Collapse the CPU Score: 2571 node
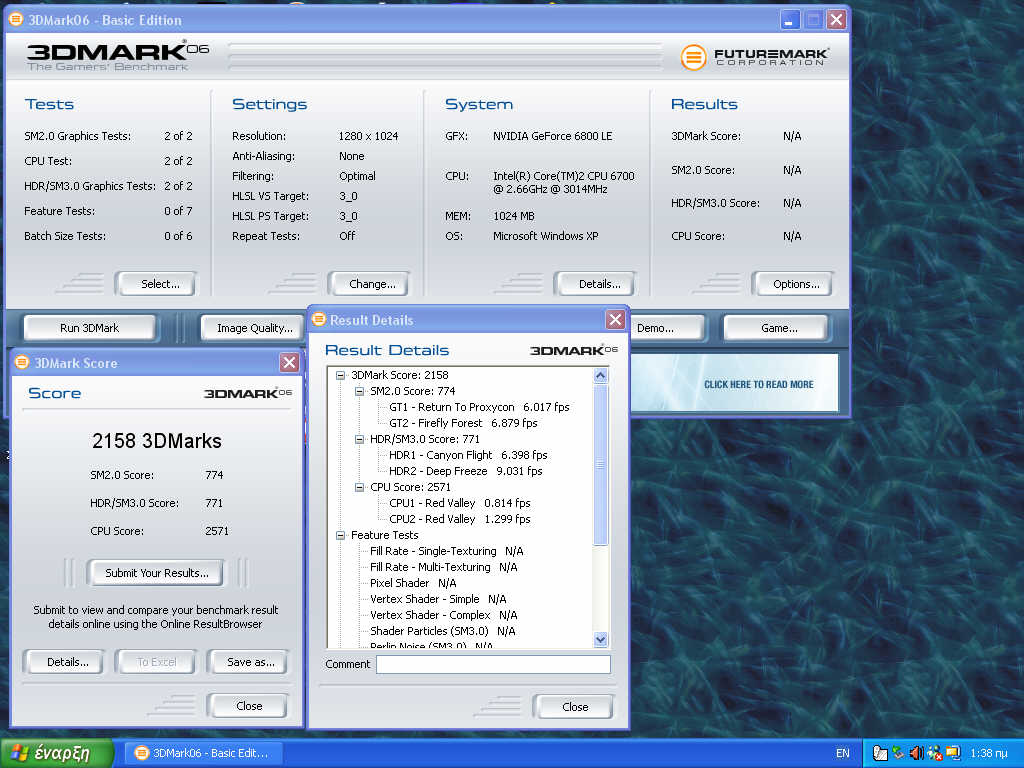 coord(359,487)
